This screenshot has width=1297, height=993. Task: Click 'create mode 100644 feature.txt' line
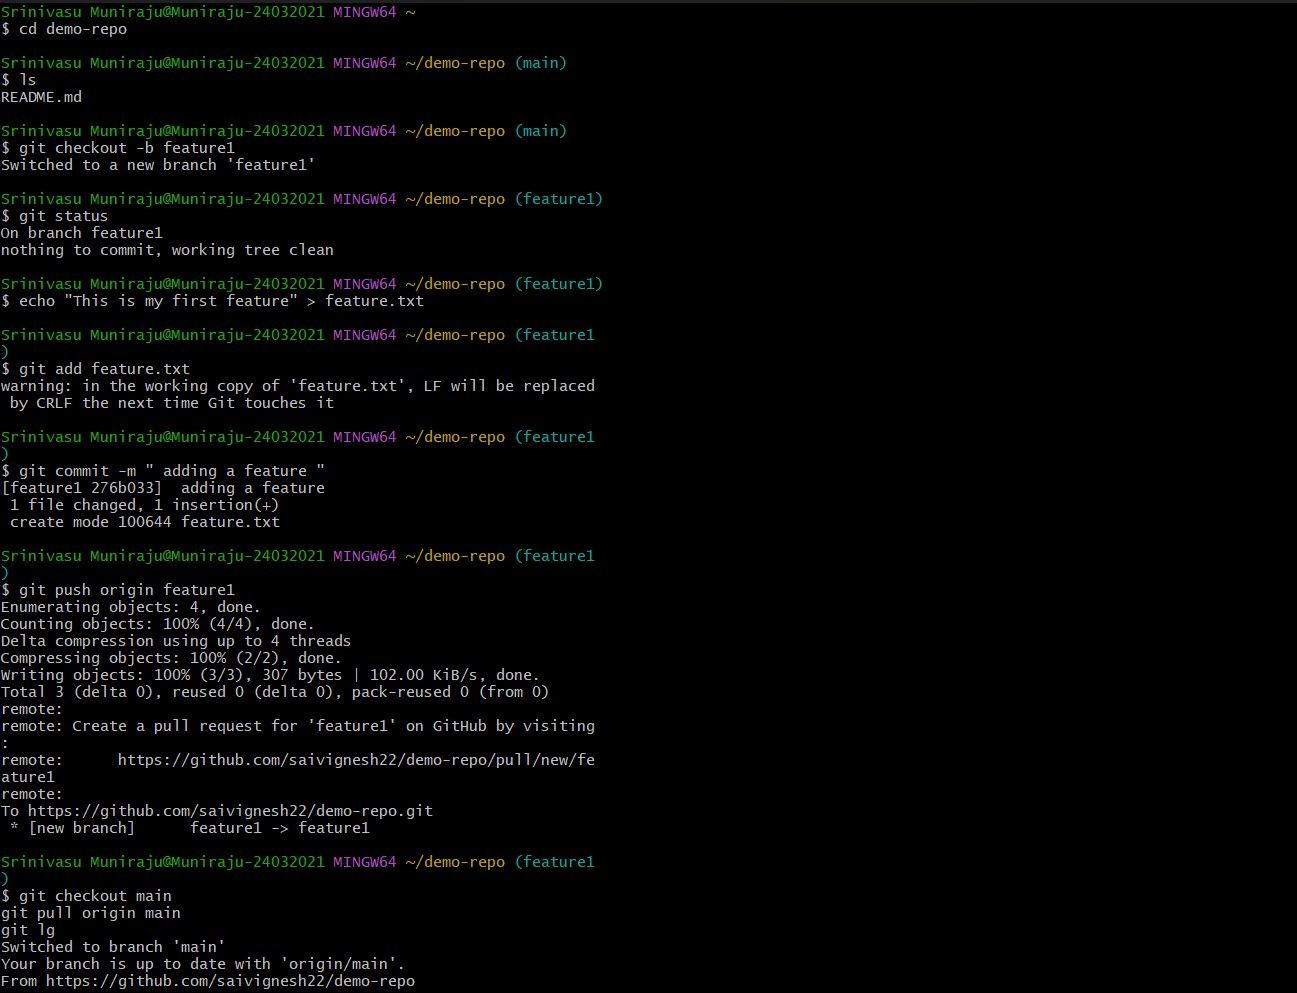click(x=145, y=522)
